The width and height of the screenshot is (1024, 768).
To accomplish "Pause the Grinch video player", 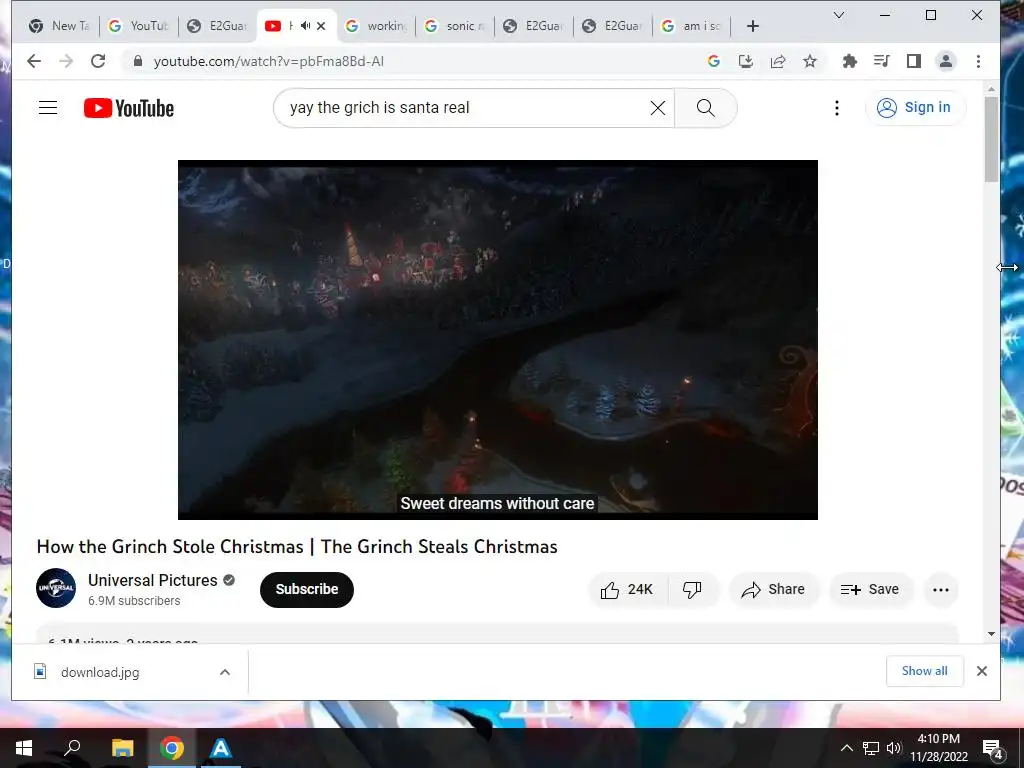I will click(x=498, y=340).
